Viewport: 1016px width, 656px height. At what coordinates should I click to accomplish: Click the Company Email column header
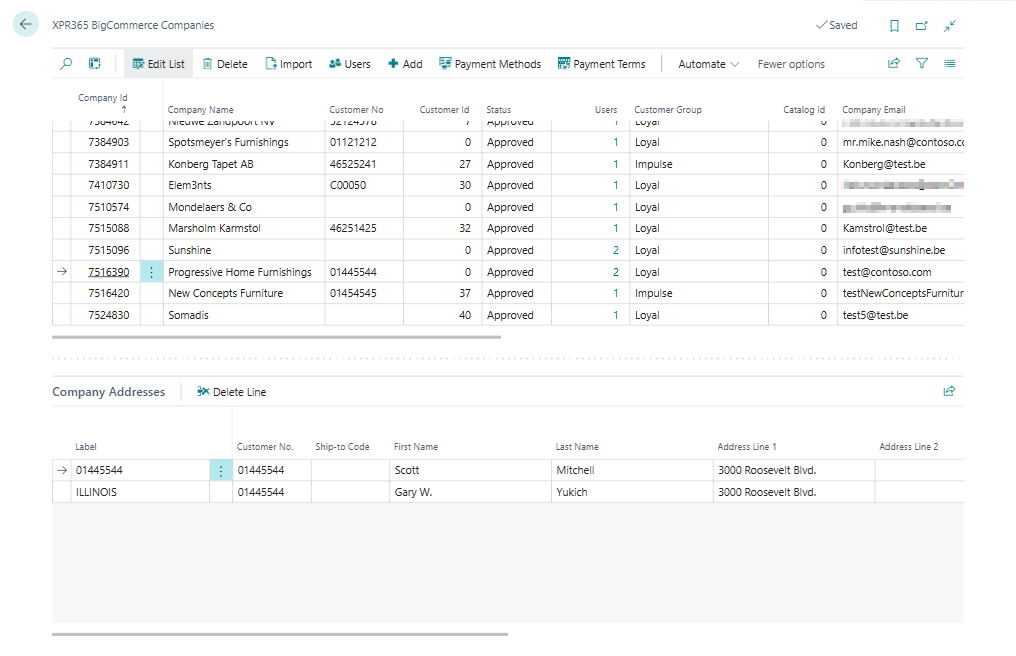pyautogui.click(x=873, y=110)
